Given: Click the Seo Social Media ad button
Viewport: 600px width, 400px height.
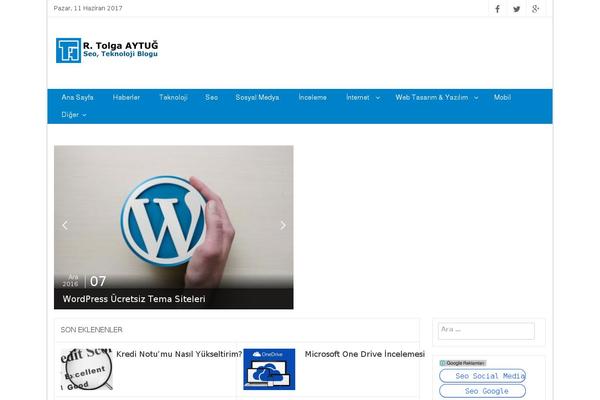Looking at the screenshot, I should click(x=483, y=376).
